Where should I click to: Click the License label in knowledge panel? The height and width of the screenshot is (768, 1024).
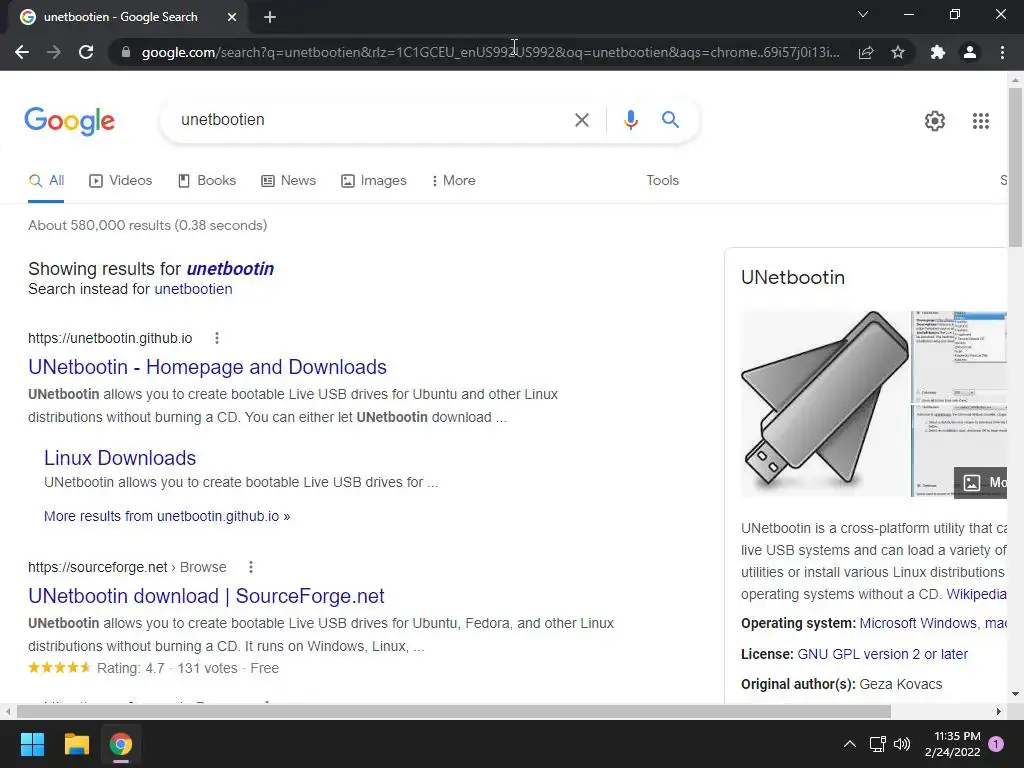pyautogui.click(x=767, y=654)
